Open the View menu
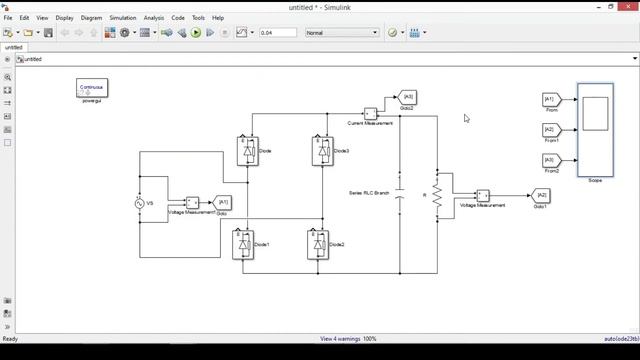 pyautogui.click(x=42, y=18)
